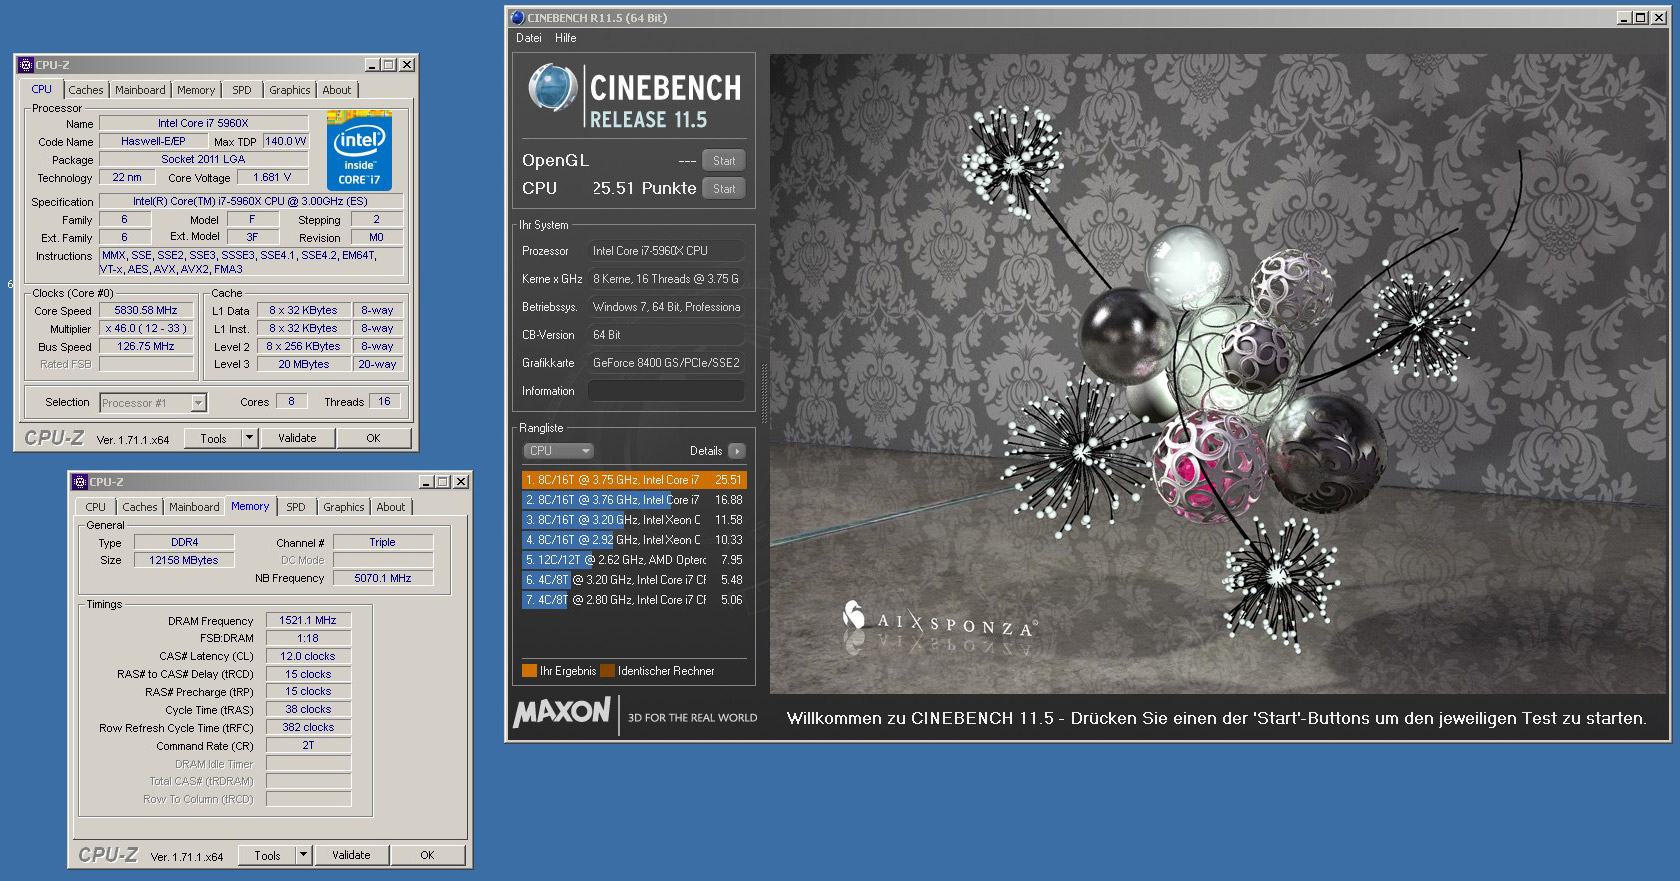Click the Core Speed value '5830.58 MHz'
The height and width of the screenshot is (881, 1680).
(146, 311)
